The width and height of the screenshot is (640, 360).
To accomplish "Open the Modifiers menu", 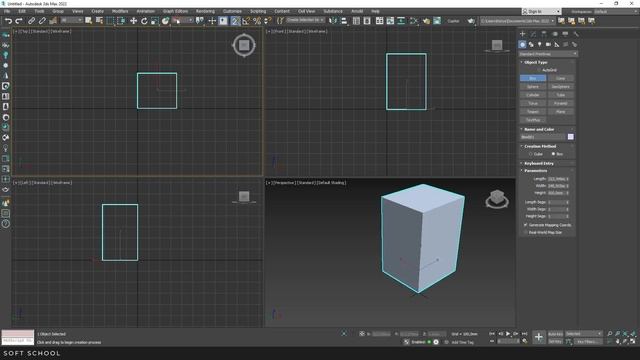I will pyautogui.click(x=120, y=11).
